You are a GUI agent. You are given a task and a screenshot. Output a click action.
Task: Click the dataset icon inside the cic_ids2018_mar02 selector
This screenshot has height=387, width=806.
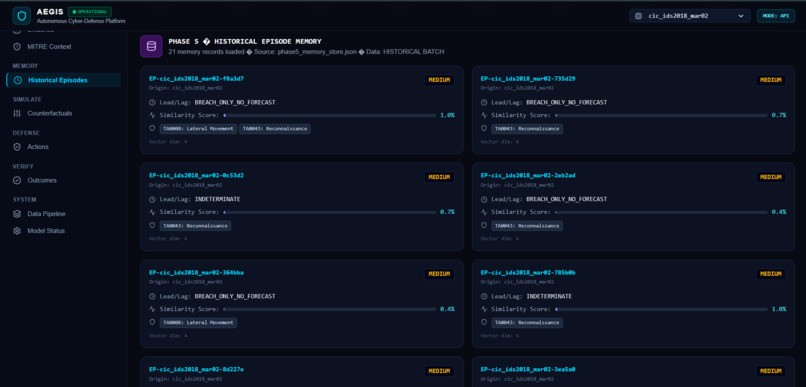tap(638, 16)
